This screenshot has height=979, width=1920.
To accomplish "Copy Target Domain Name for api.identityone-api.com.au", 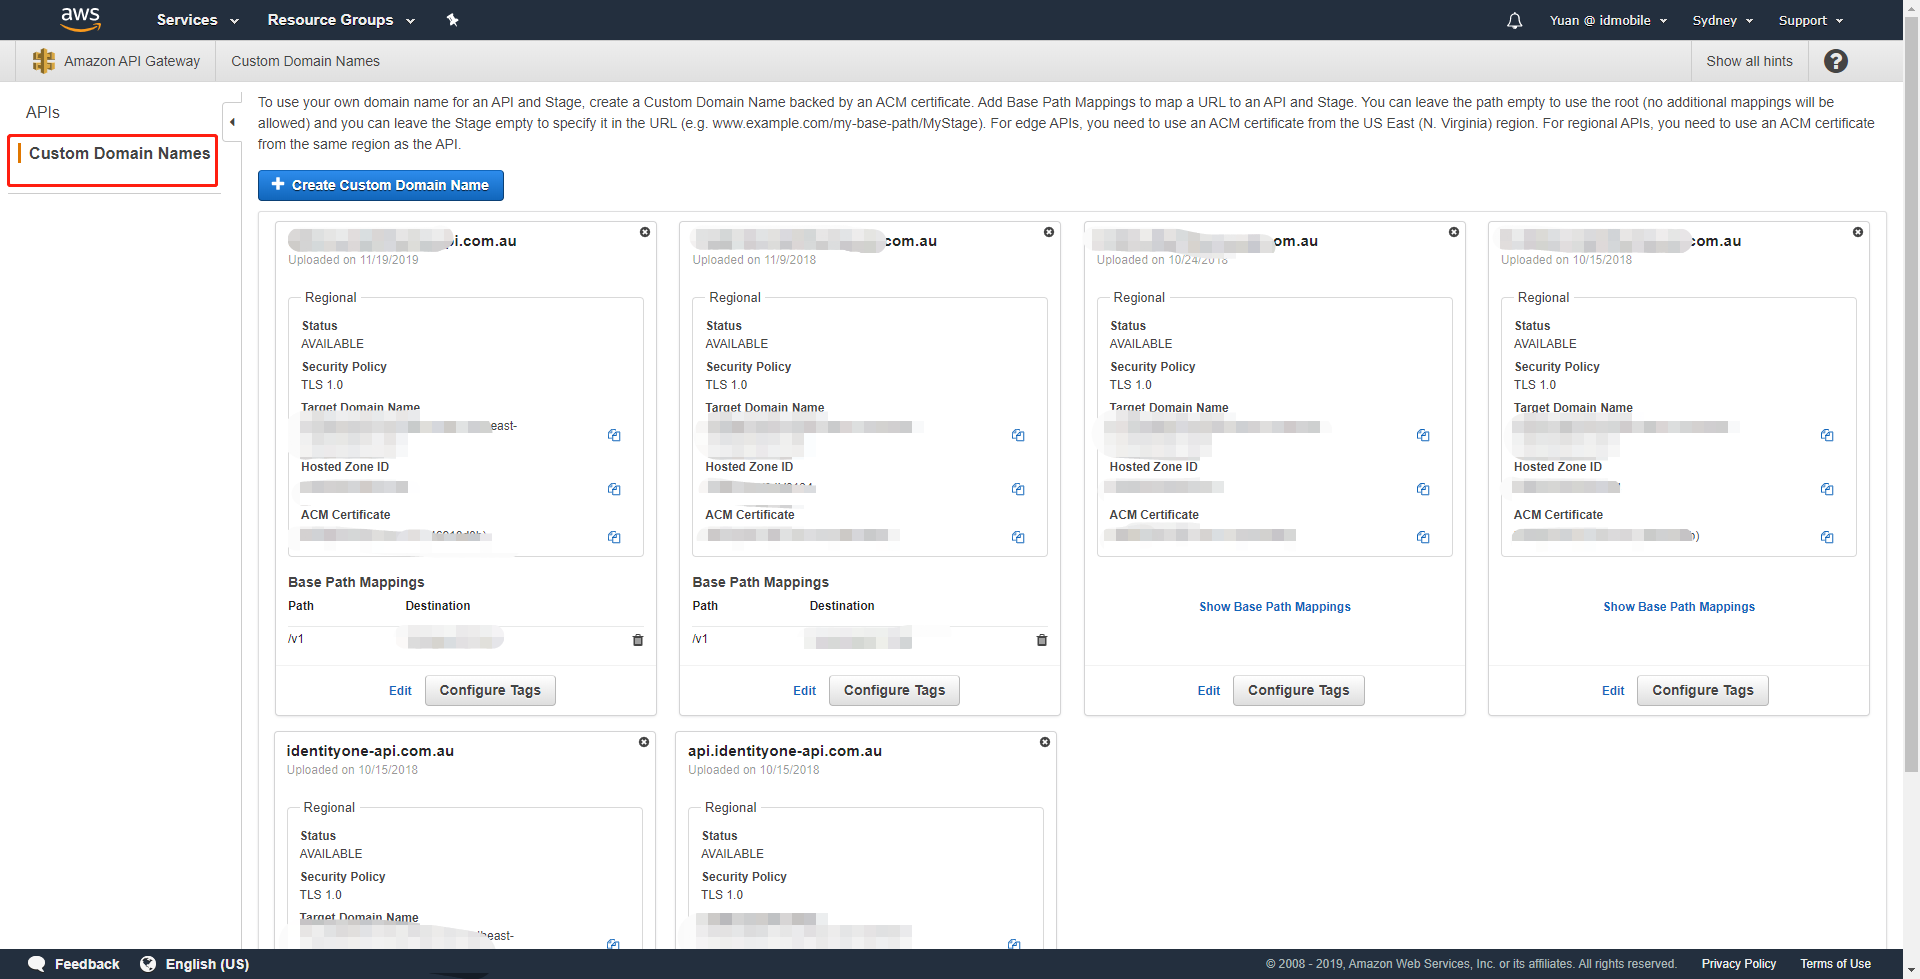I will pyautogui.click(x=1014, y=944).
